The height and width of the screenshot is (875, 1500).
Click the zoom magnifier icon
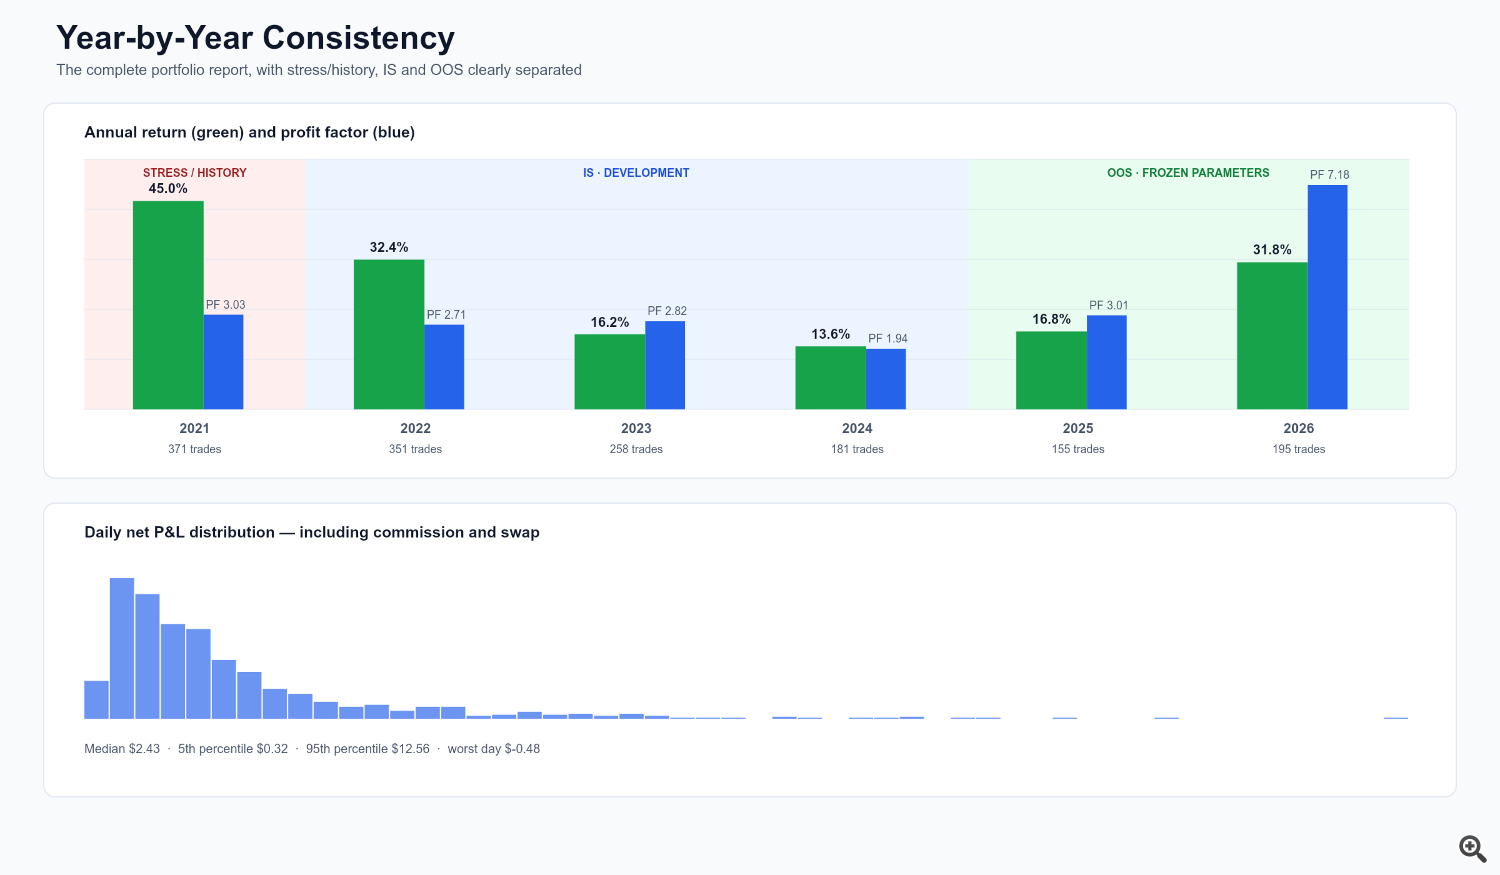1472,849
